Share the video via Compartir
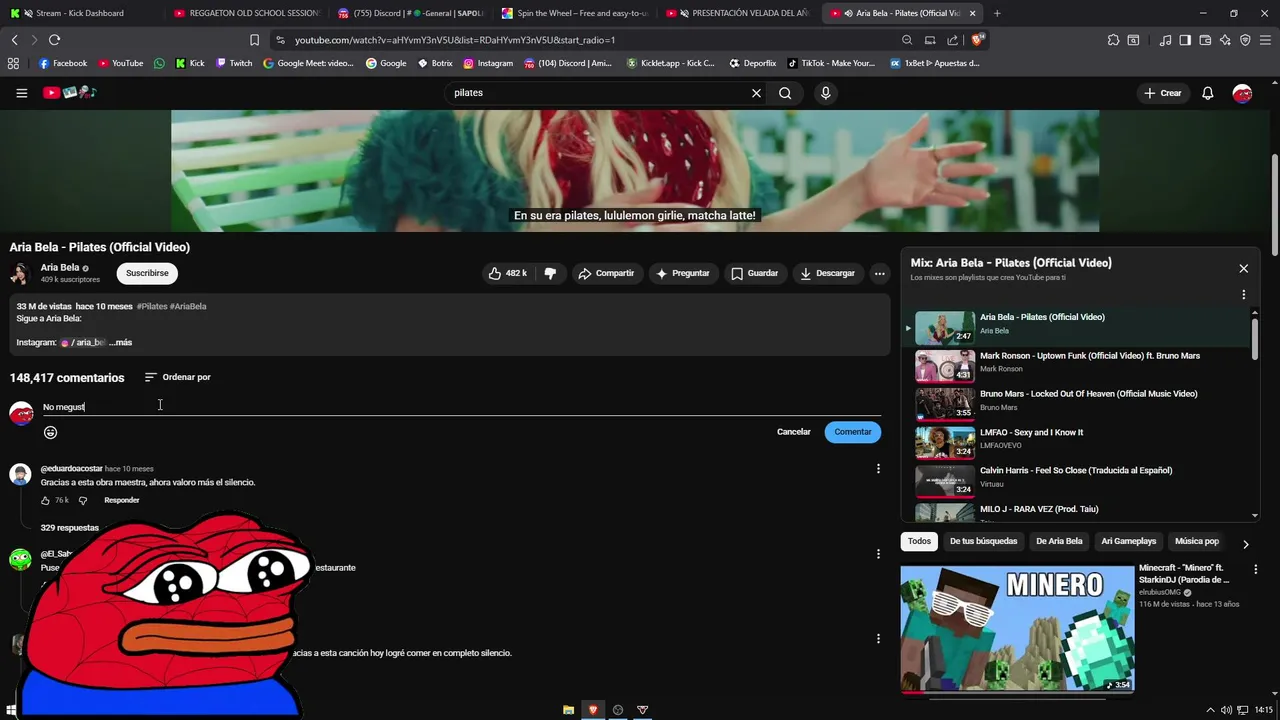This screenshot has width=1280, height=720. point(606,273)
